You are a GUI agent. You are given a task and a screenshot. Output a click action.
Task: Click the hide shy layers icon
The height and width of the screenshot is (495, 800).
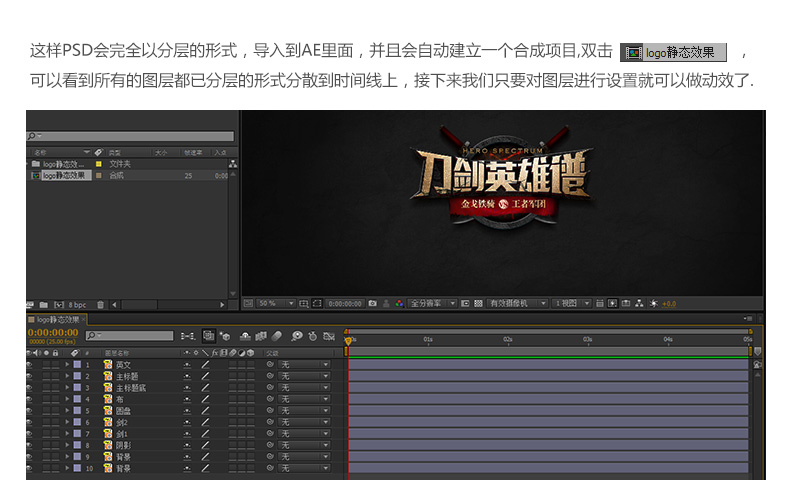click(245, 336)
